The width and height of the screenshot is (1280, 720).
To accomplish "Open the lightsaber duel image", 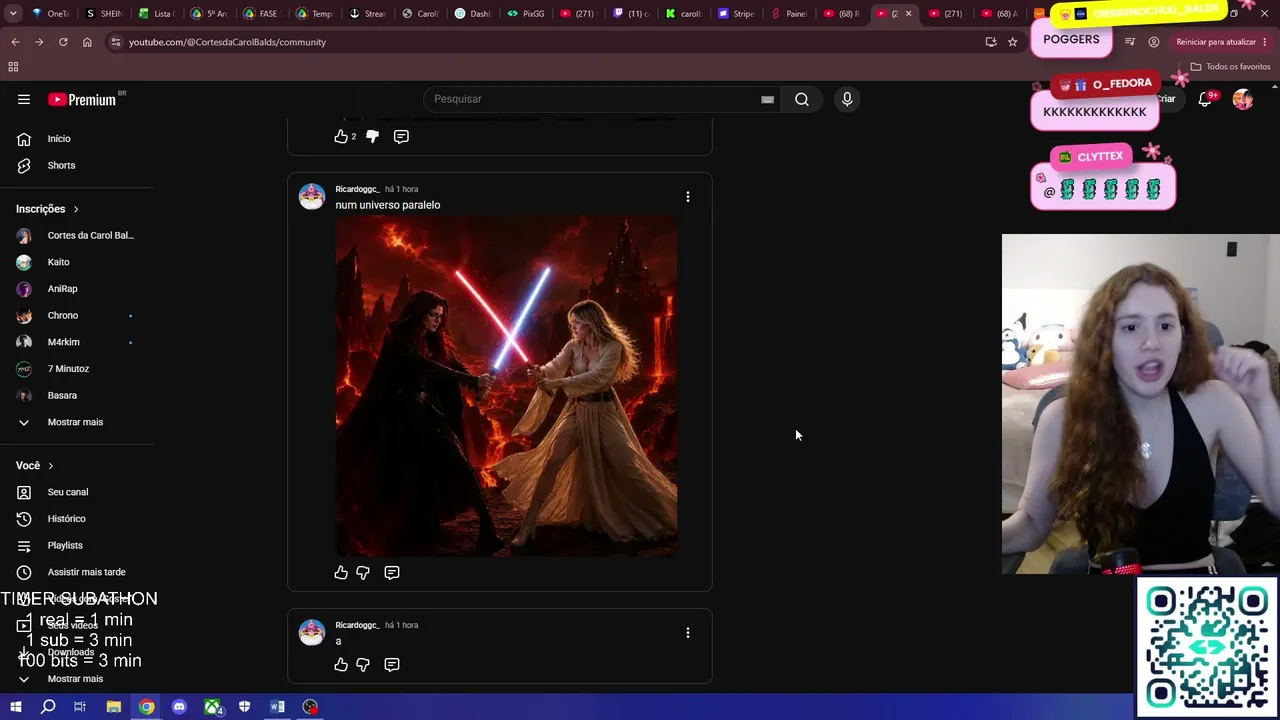I will 506,386.
